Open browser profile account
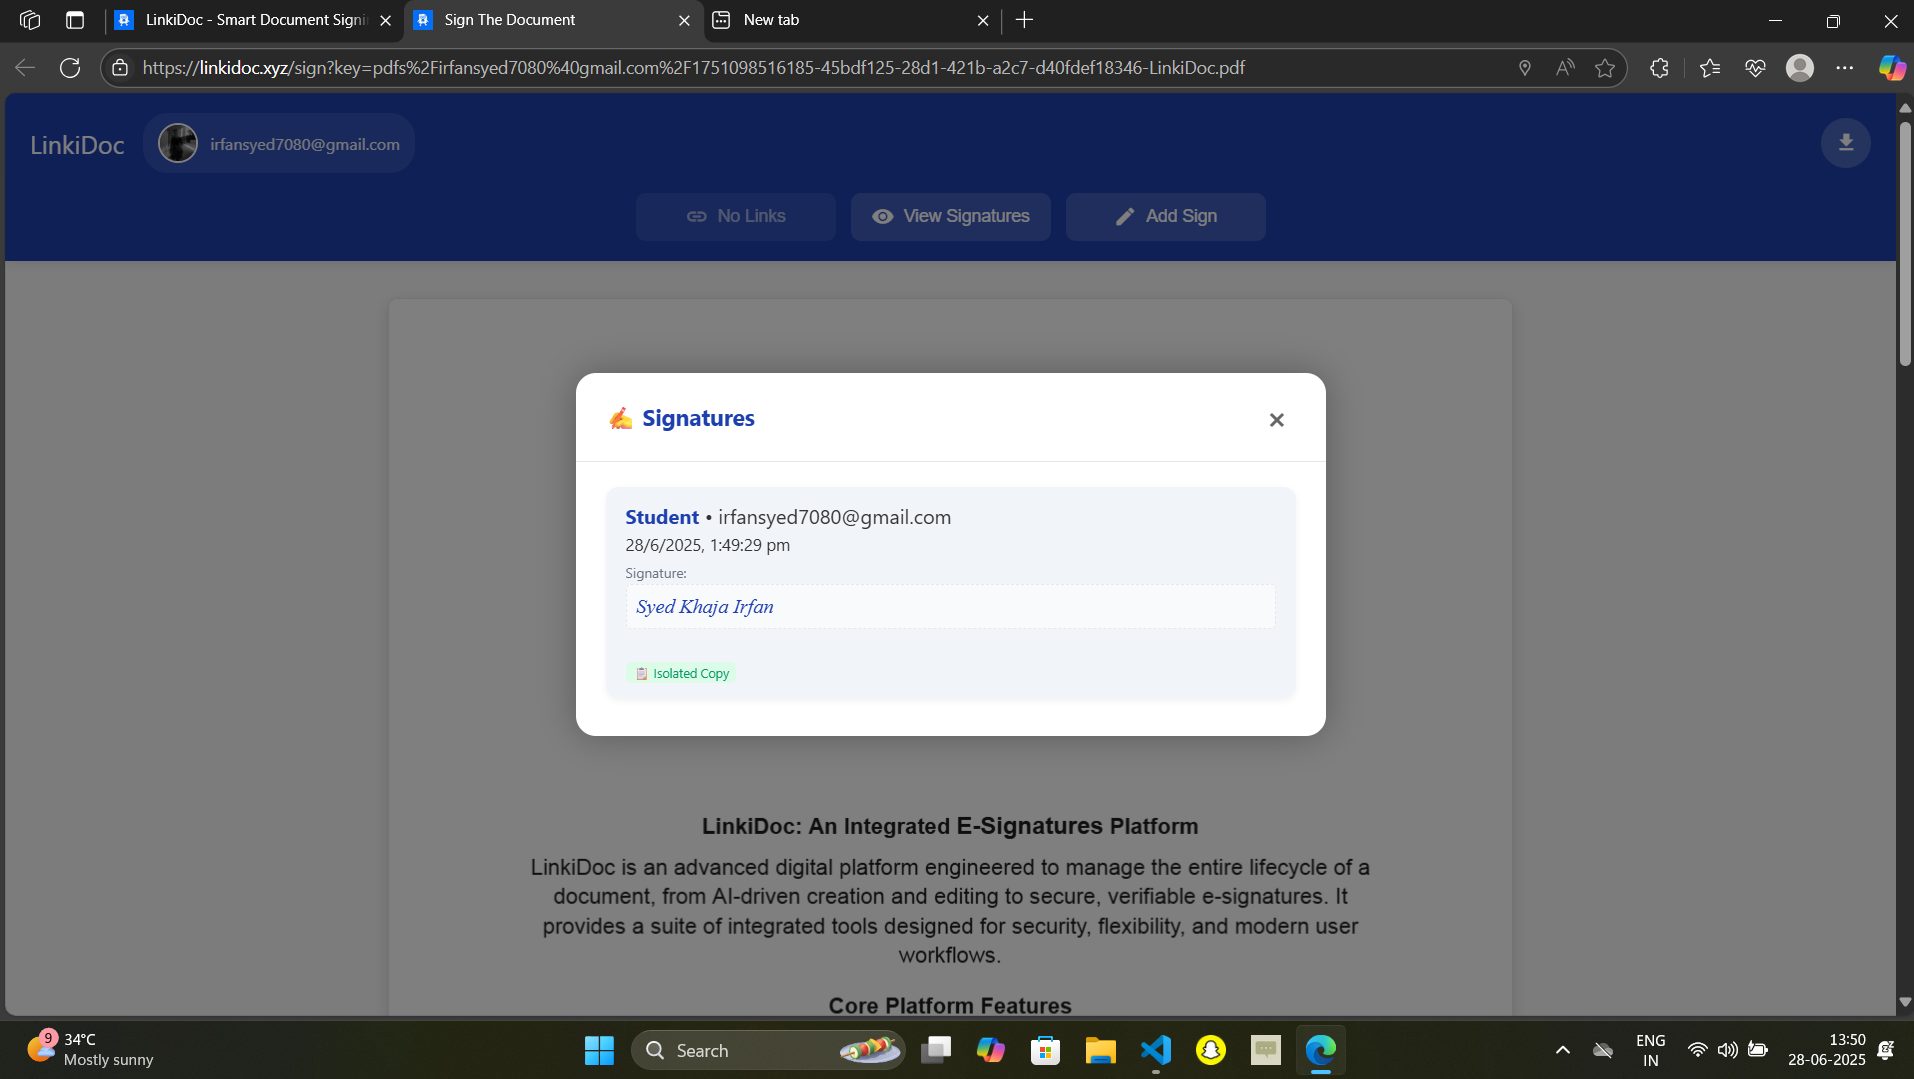This screenshot has width=1914, height=1079. click(x=1800, y=68)
